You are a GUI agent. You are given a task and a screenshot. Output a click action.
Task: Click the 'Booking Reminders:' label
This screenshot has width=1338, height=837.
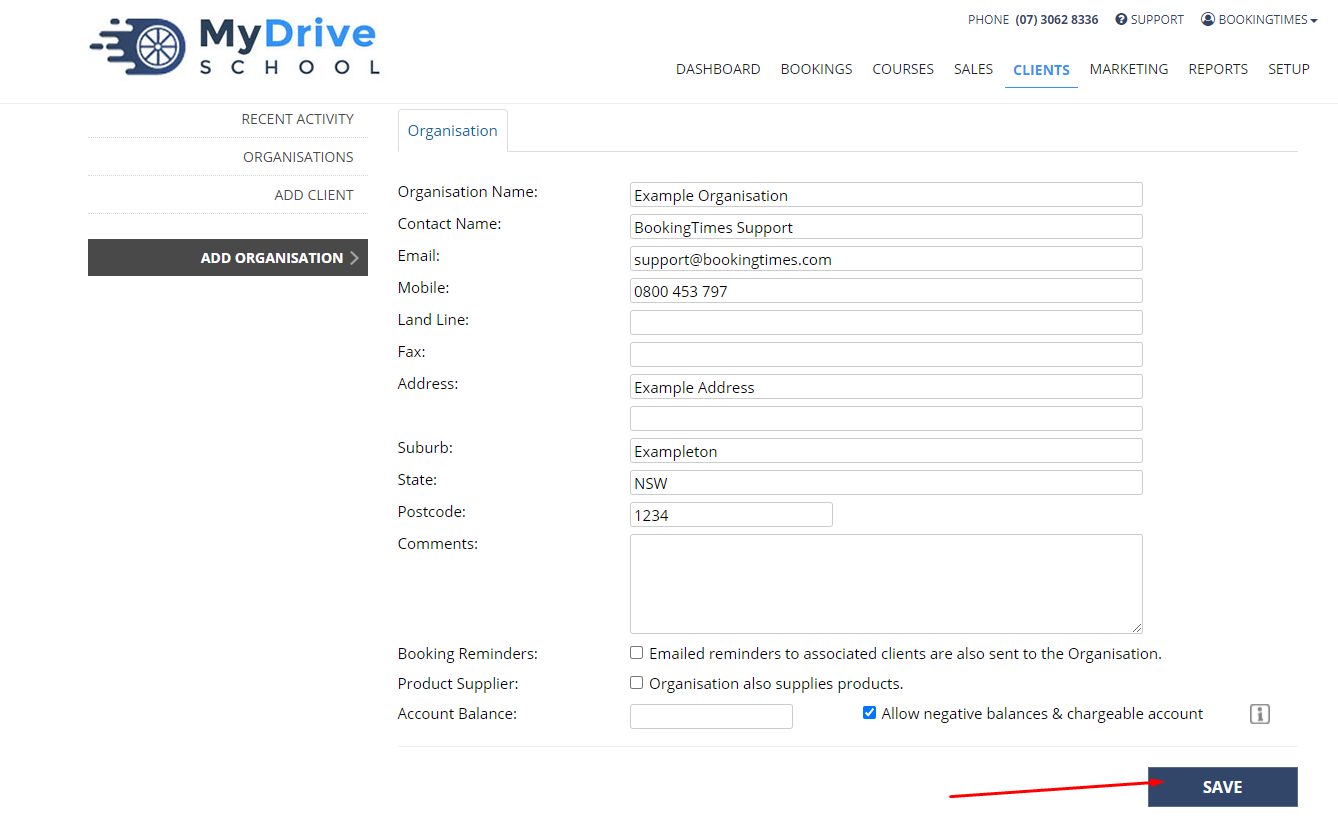(468, 653)
